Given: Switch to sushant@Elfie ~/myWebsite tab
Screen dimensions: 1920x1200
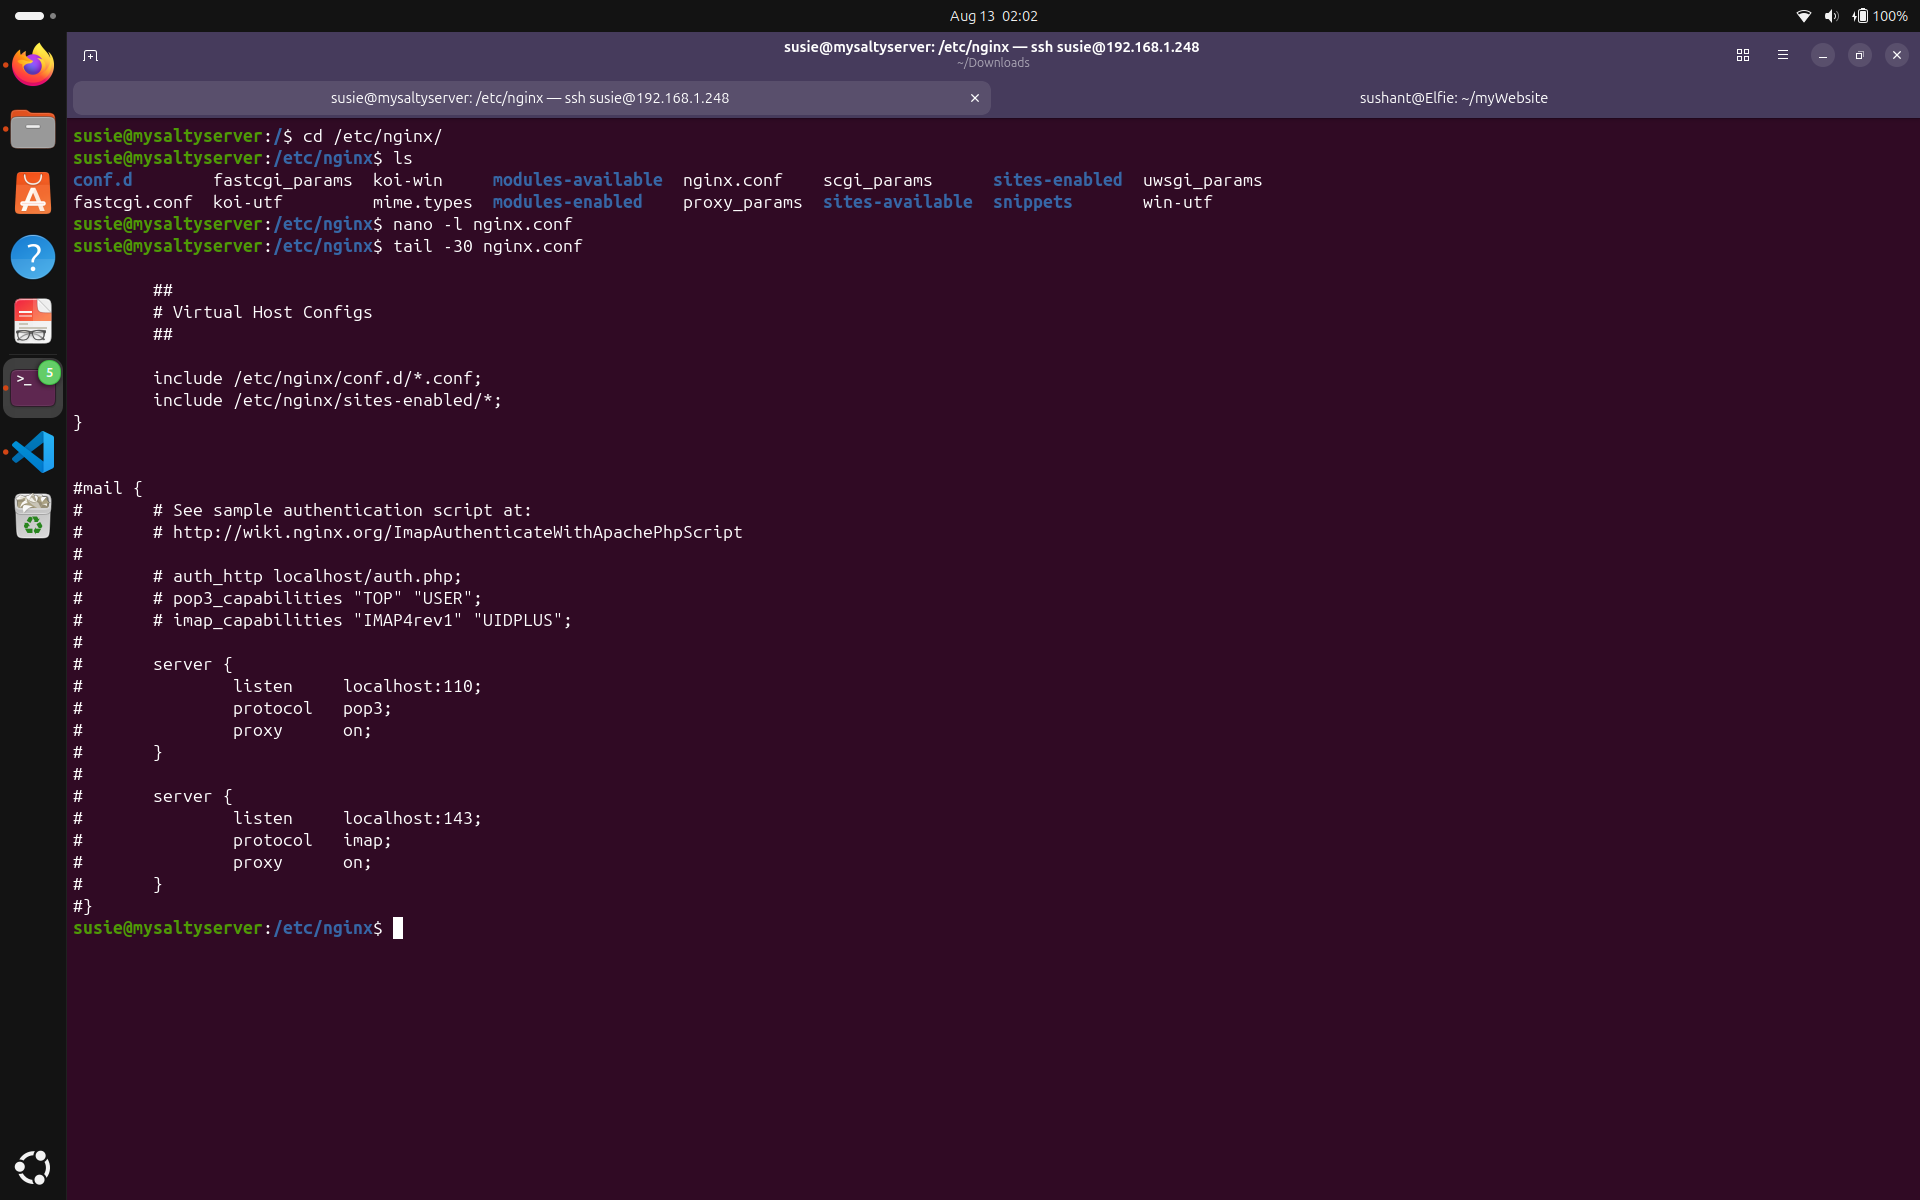Looking at the screenshot, I should (x=1454, y=98).
